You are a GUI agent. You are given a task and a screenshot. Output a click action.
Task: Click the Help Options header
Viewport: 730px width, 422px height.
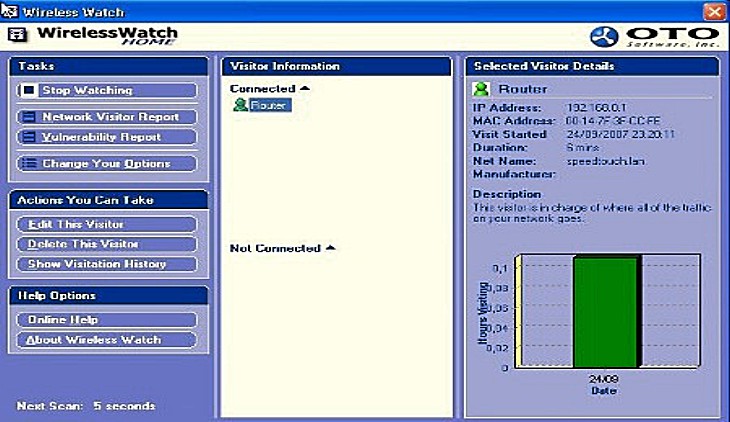(x=108, y=295)
